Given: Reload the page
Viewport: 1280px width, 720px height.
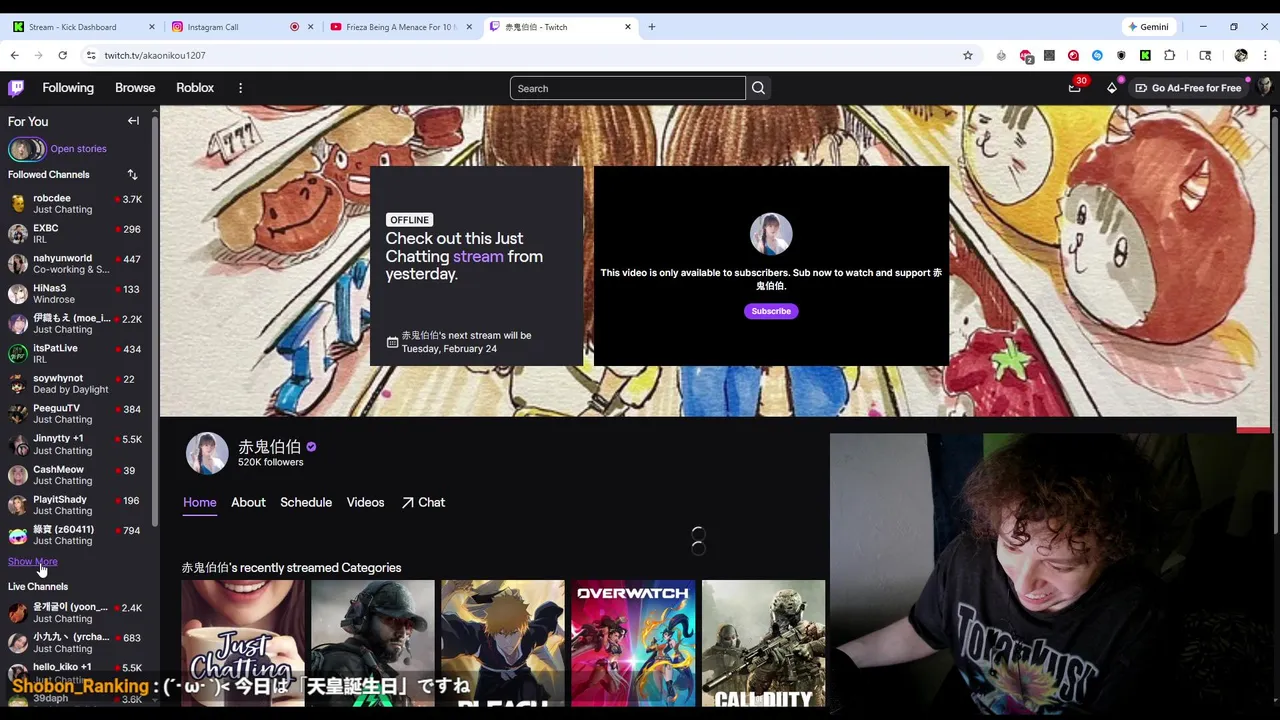Looking at the screenshot, I should [x=62, y=55].
